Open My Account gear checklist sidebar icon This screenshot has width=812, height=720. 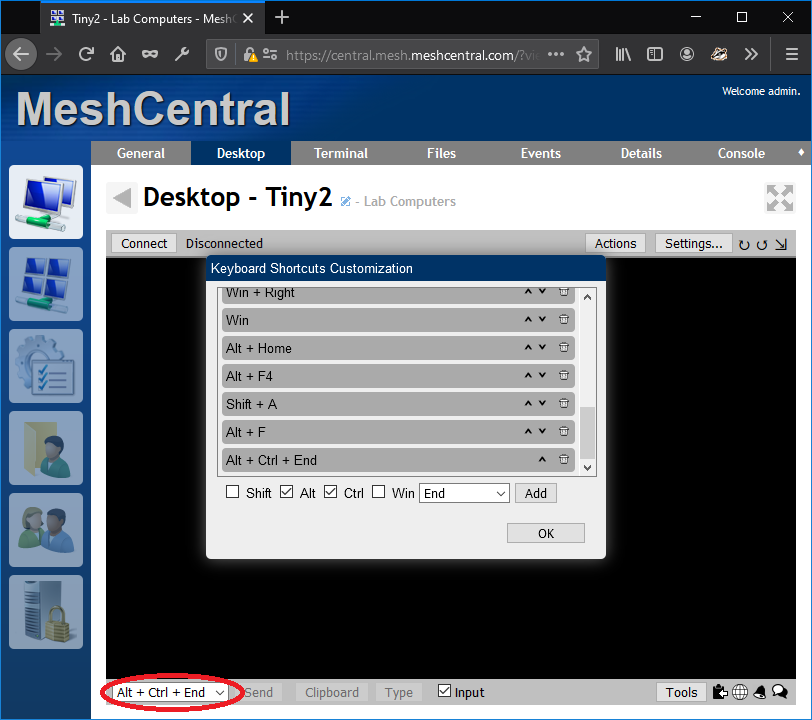pos(46,366)
